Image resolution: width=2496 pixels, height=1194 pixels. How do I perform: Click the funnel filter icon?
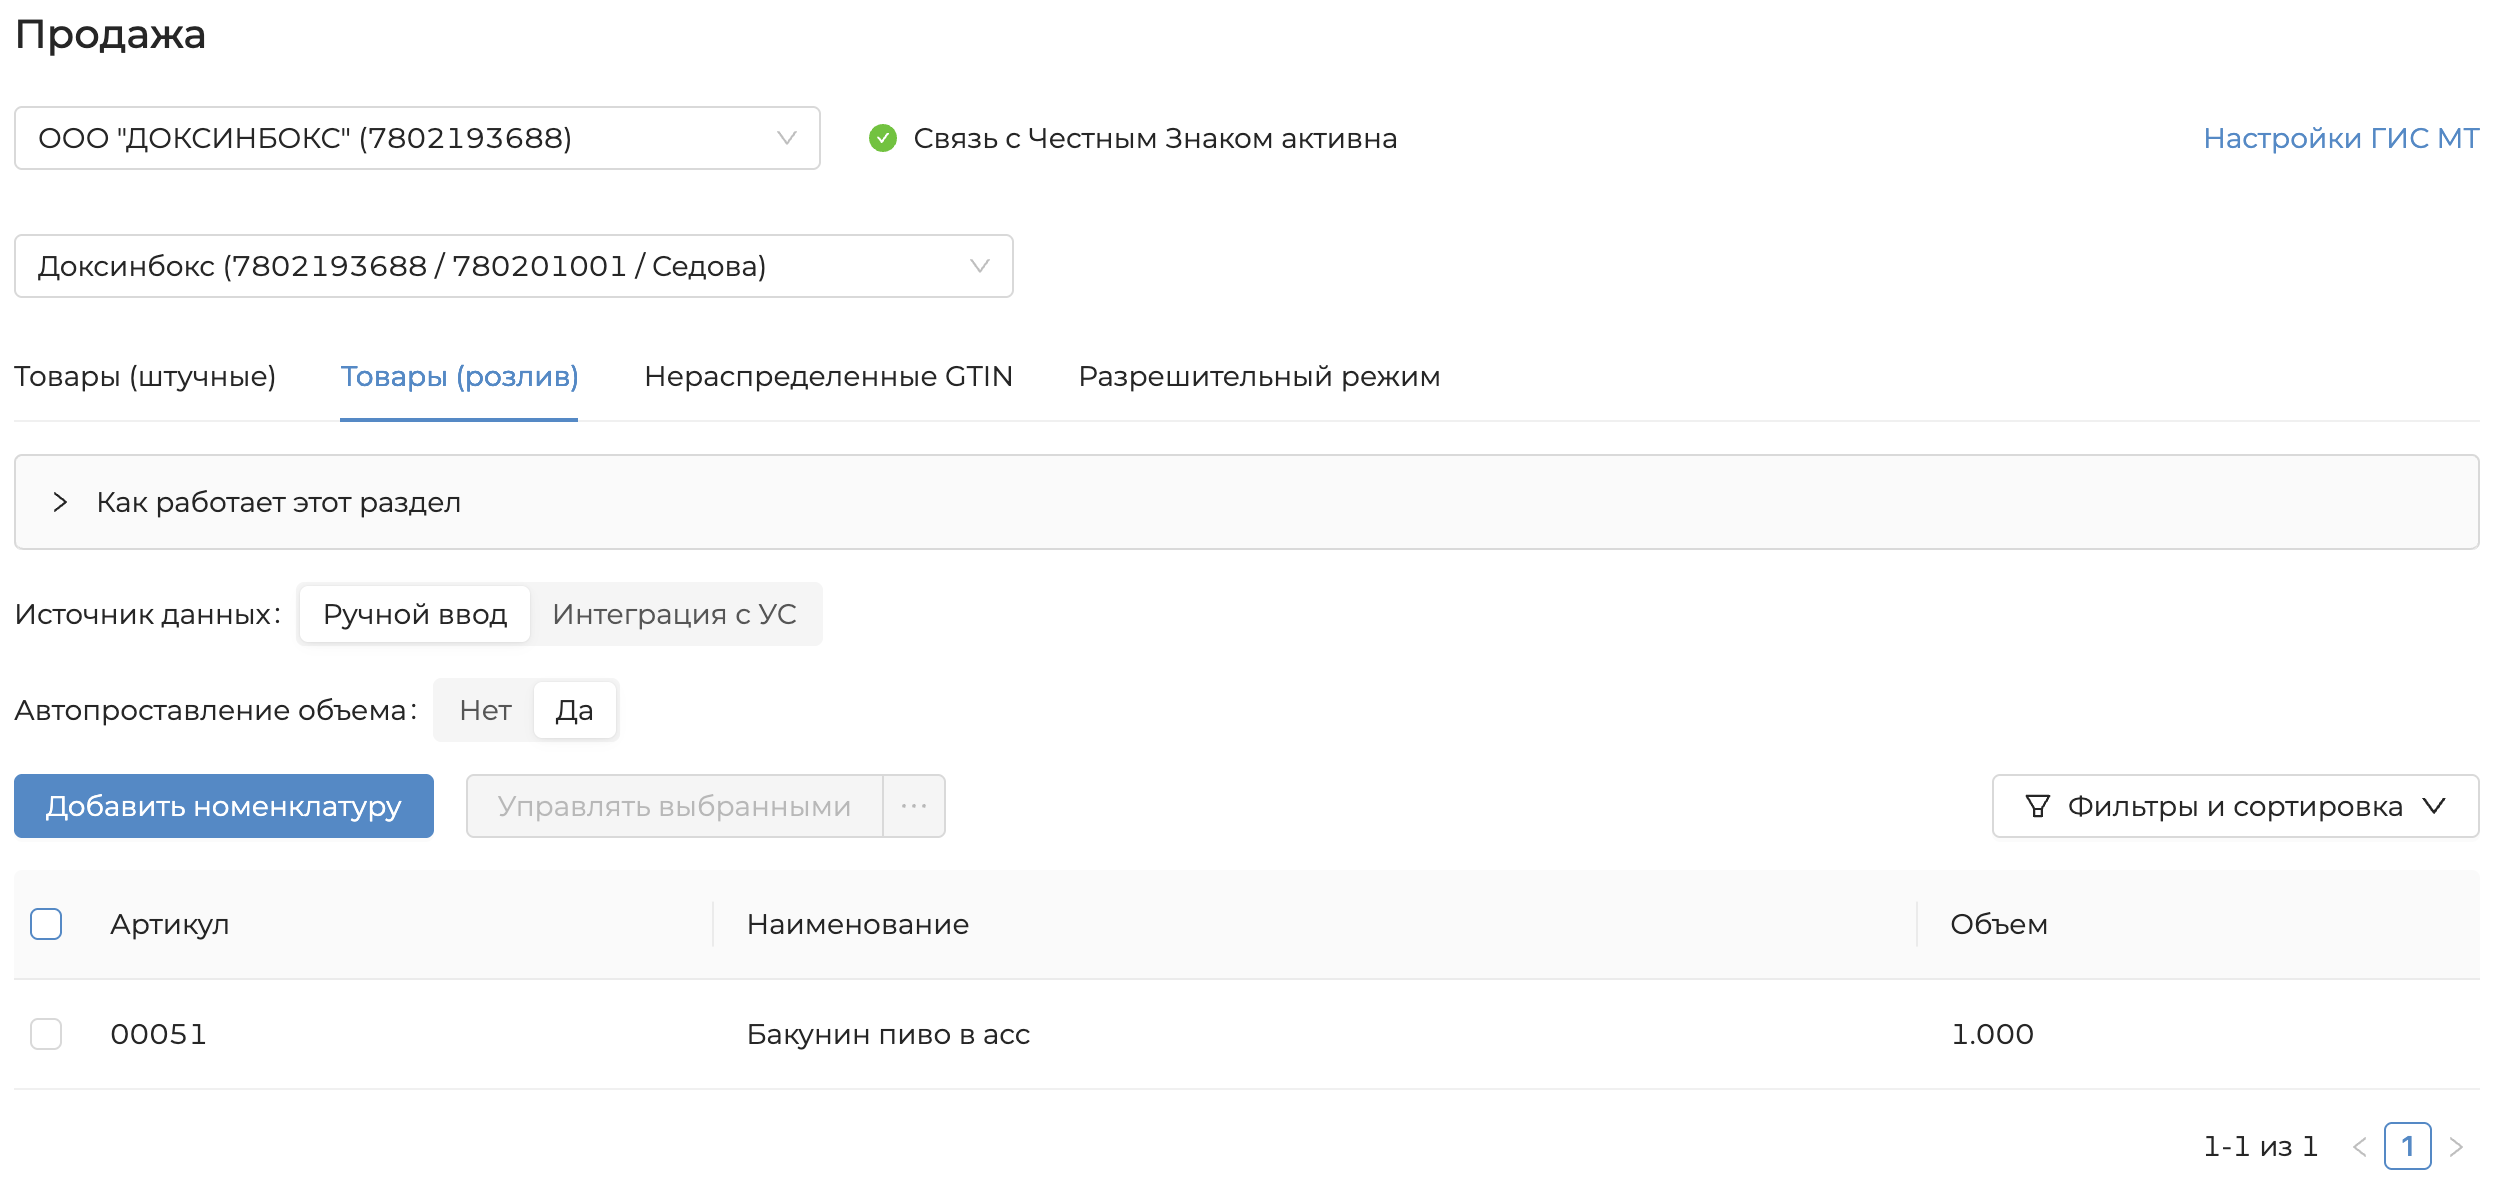[x=2037, y=806]
